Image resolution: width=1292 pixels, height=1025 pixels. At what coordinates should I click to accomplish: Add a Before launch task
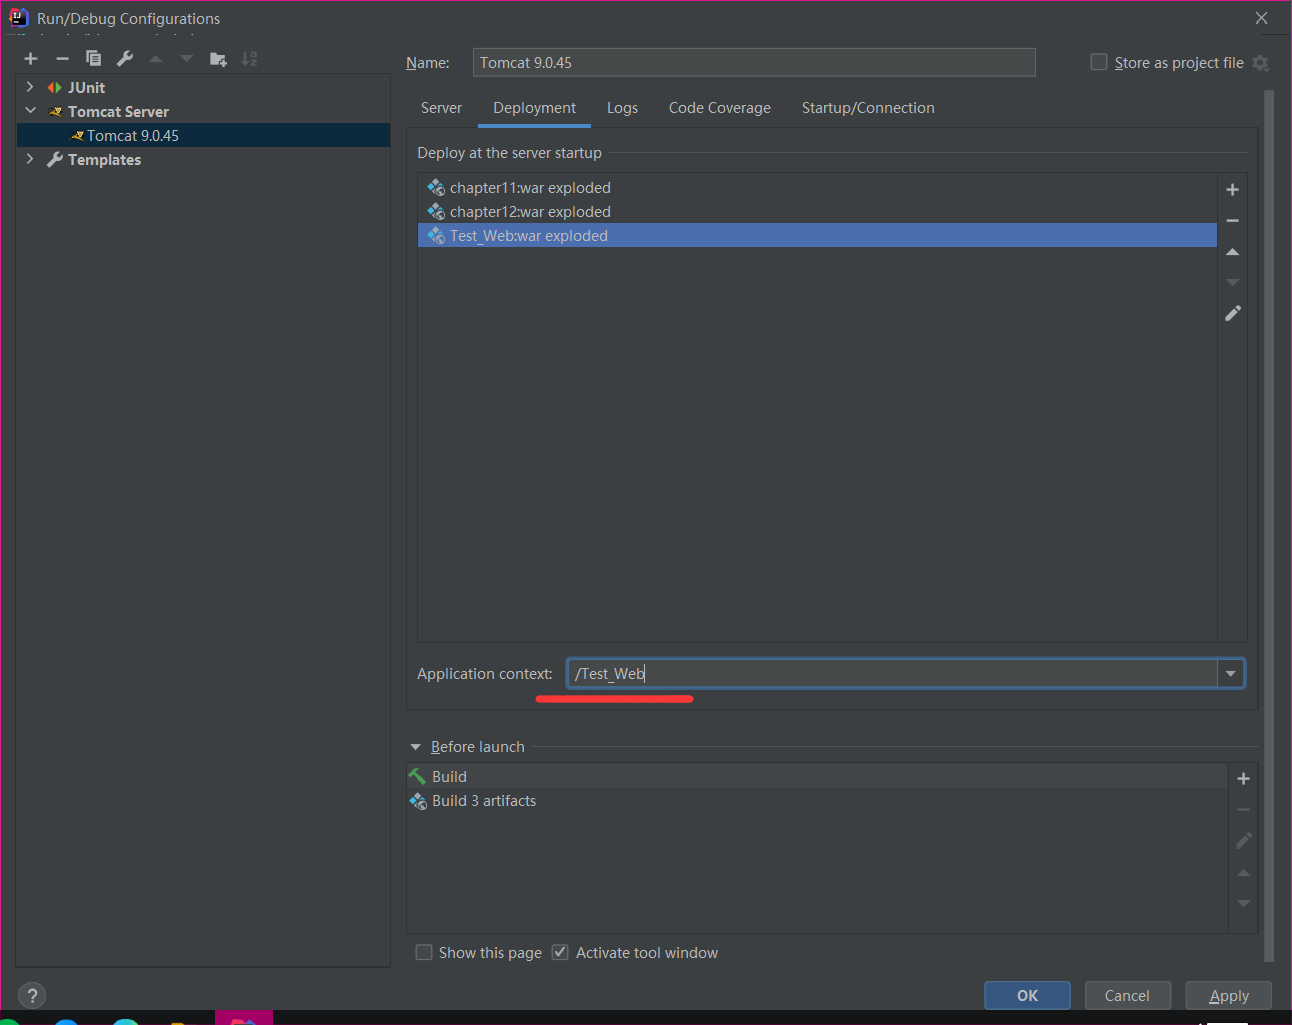coord(1243,779)
